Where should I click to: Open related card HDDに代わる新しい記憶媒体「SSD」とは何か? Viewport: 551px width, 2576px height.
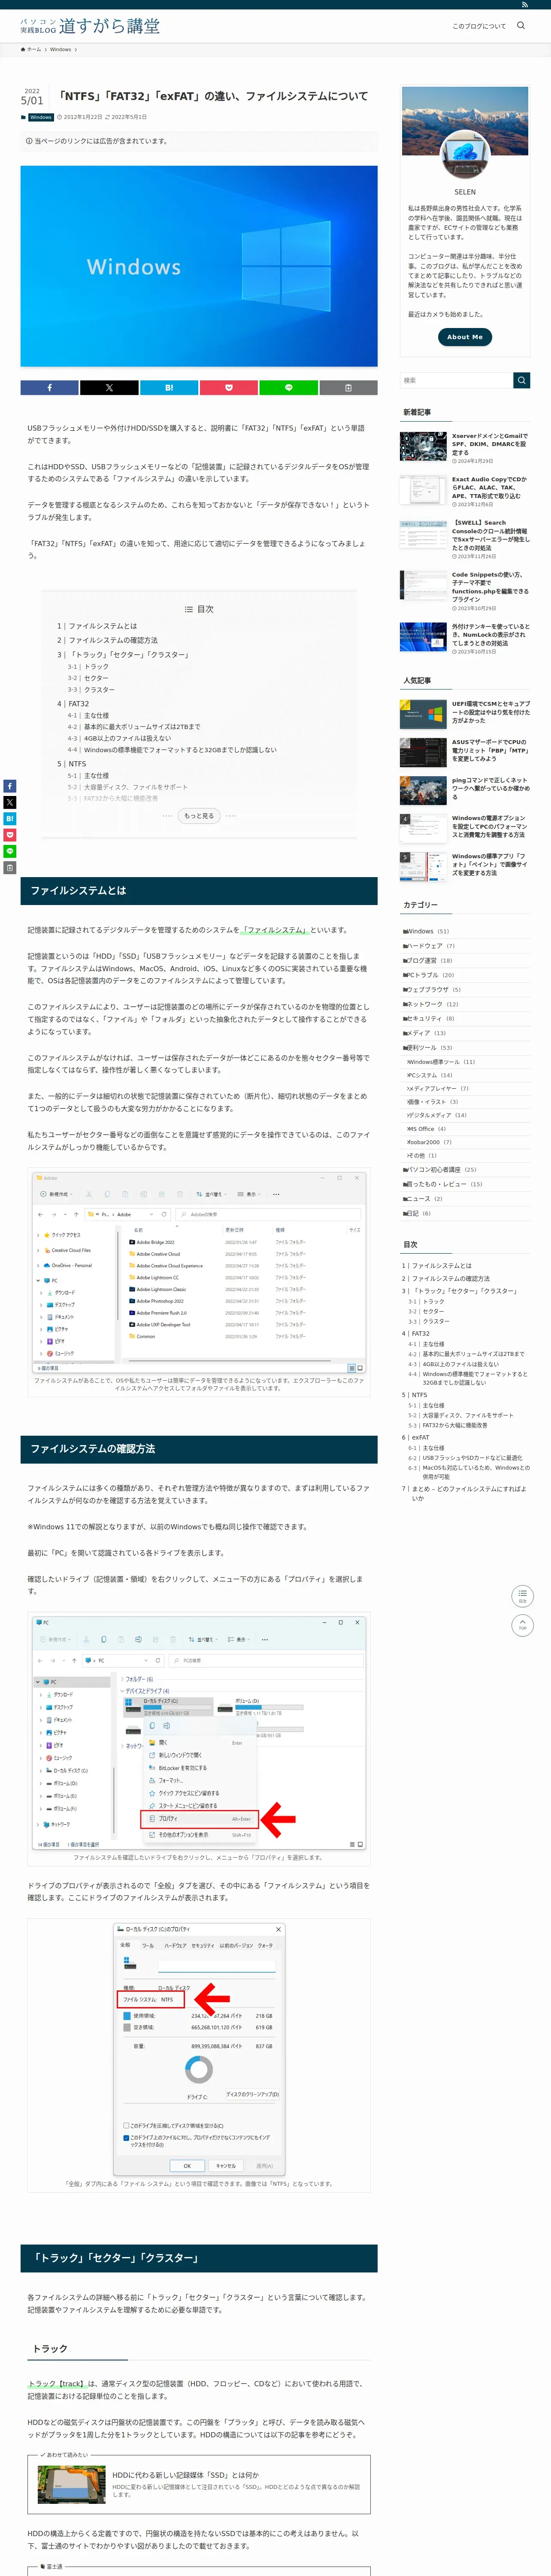point(199,2485)
